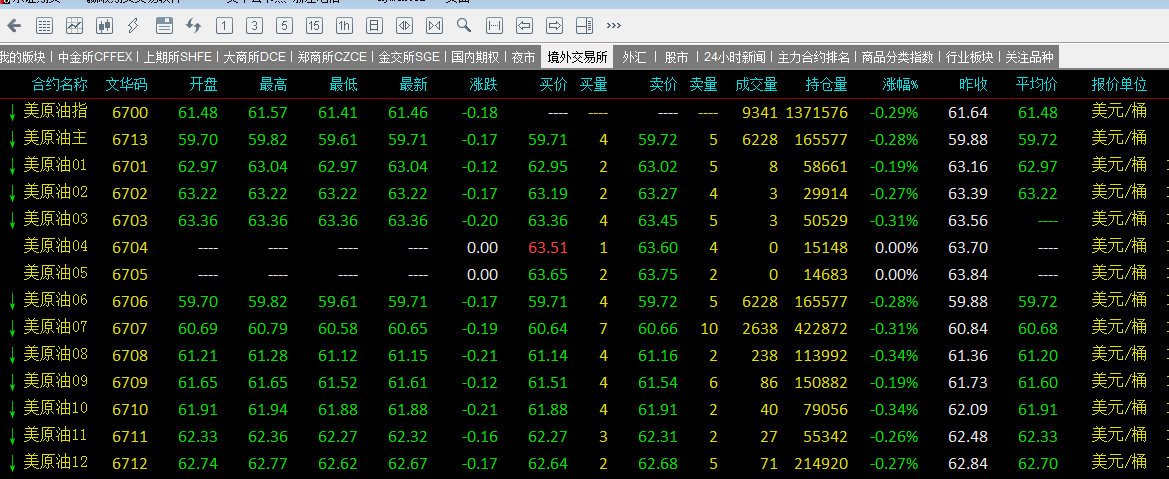Image resolution: width=1169 pixels, height=479 pixels.
Task: Sort by the 涨幅% column header
Action: [901, 85]
